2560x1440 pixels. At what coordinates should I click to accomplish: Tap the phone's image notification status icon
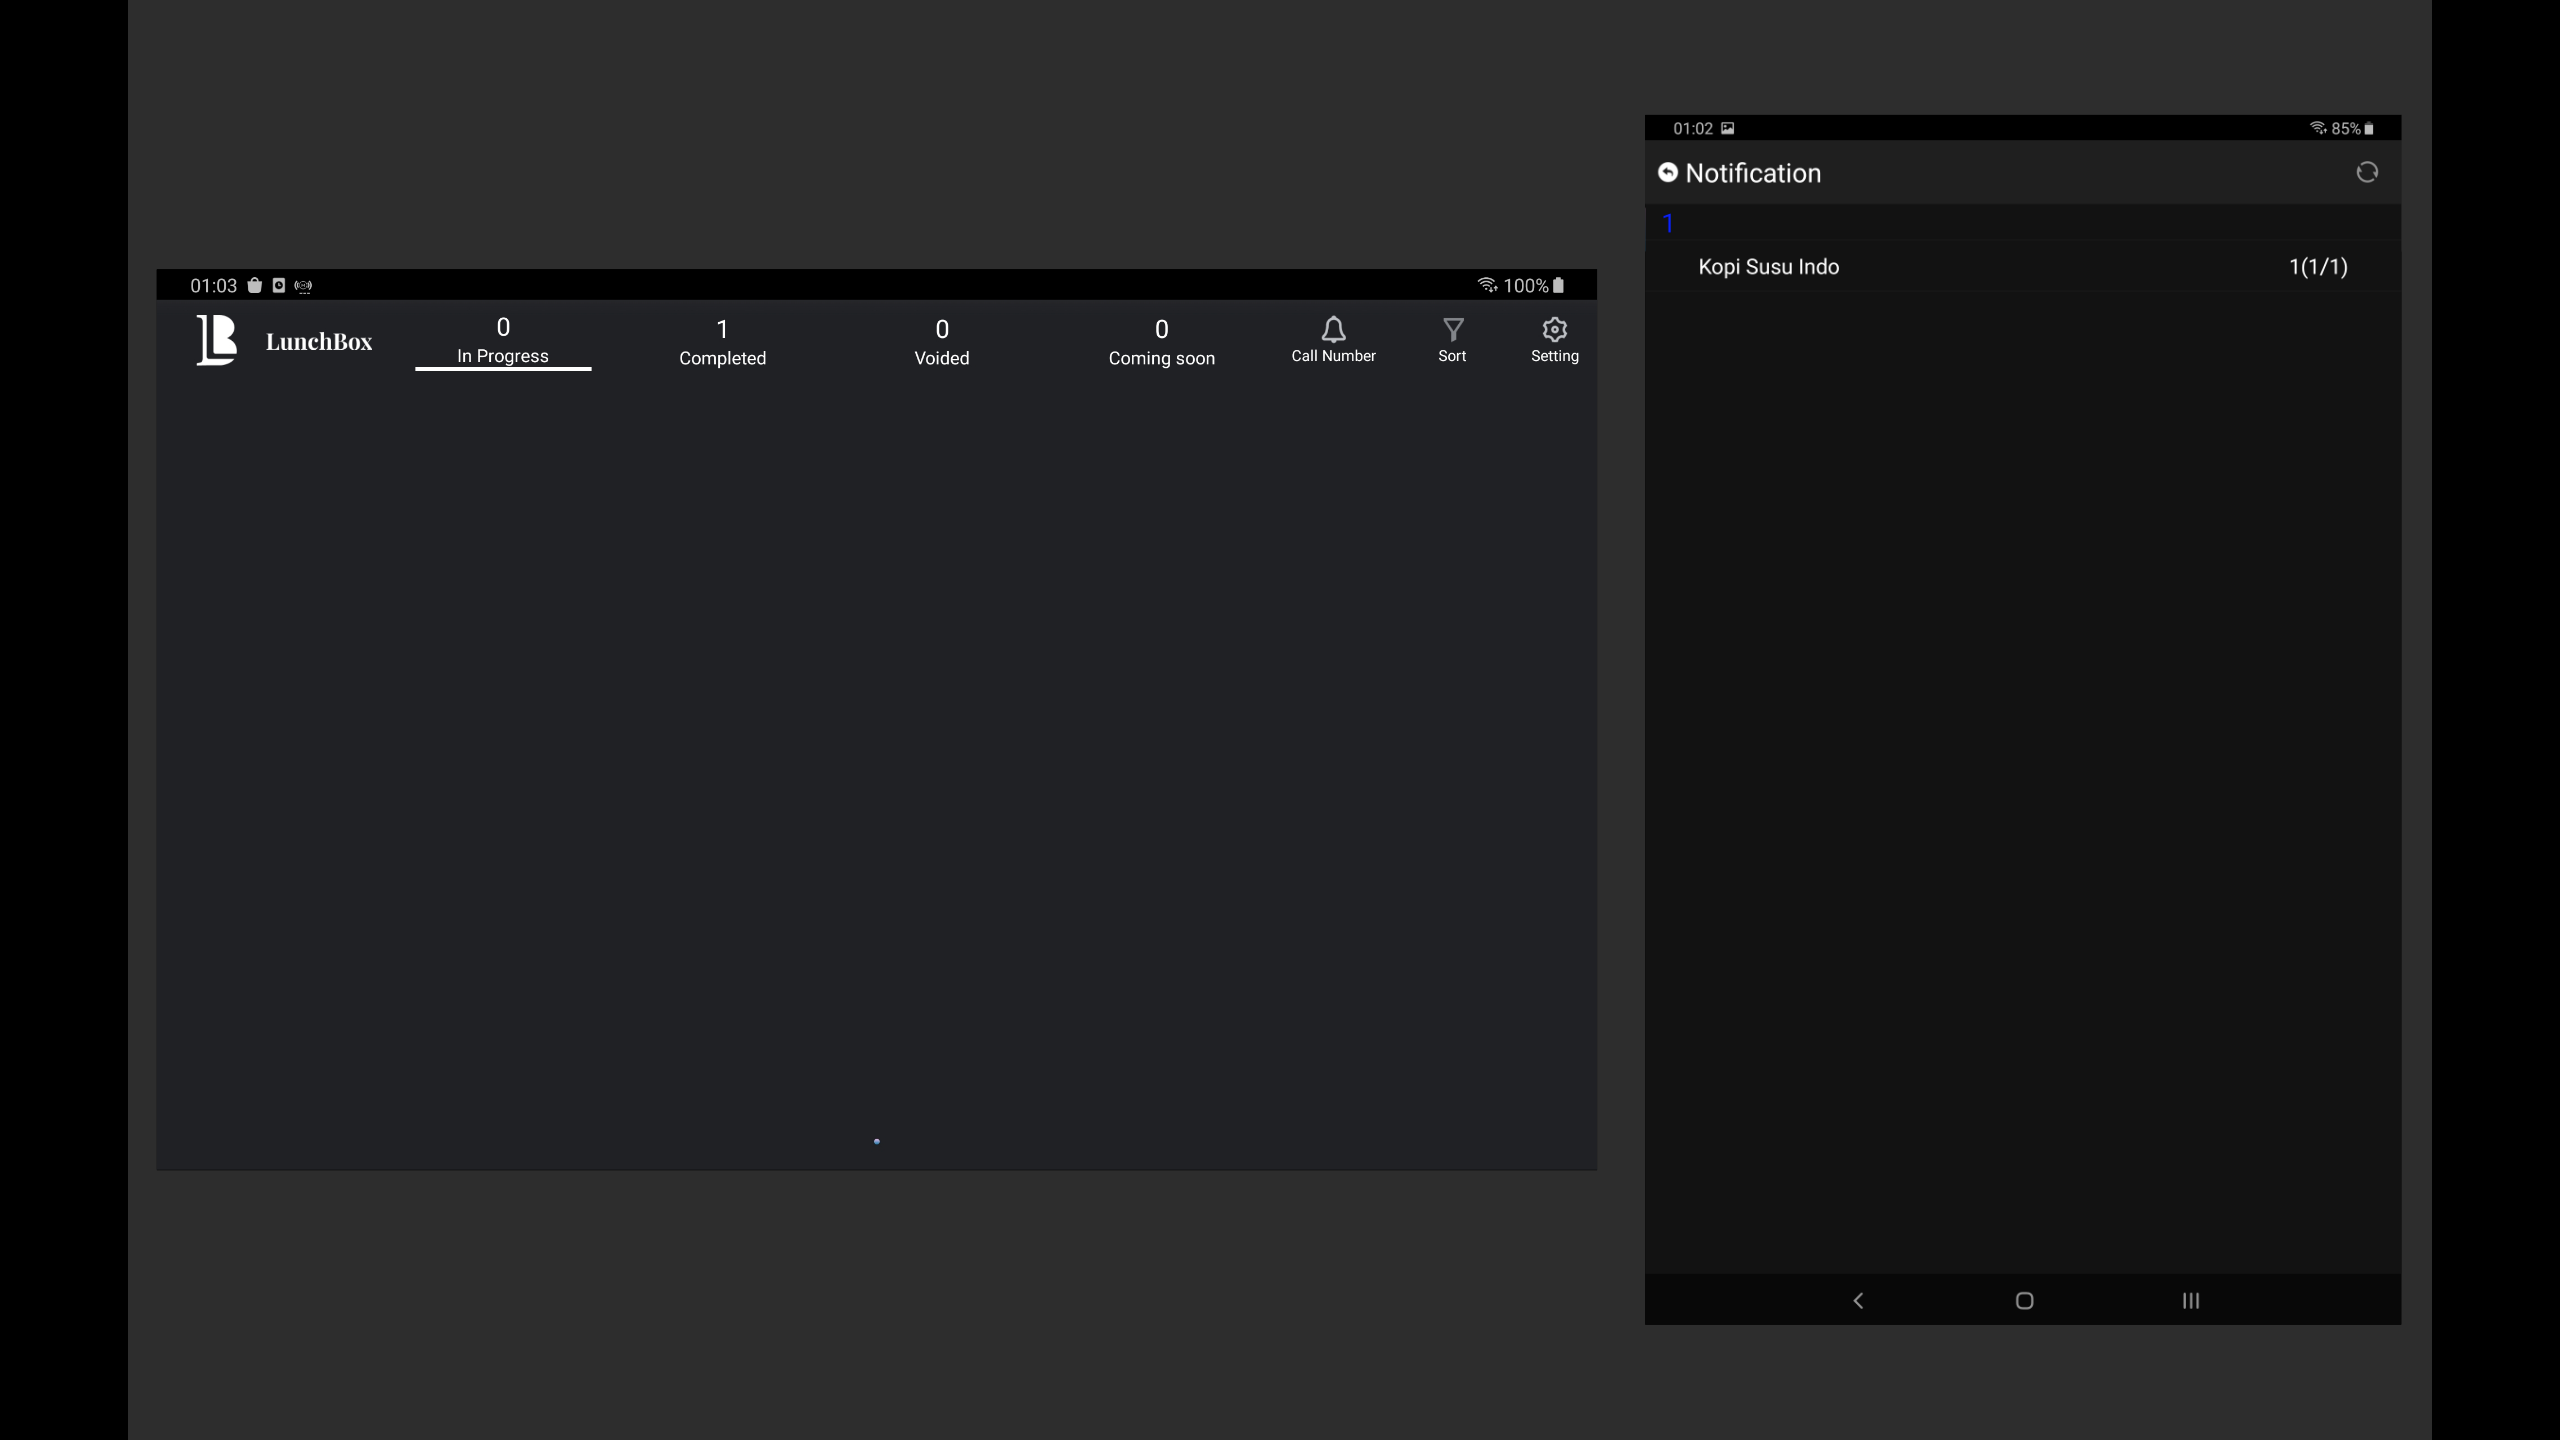[1727, 128]
